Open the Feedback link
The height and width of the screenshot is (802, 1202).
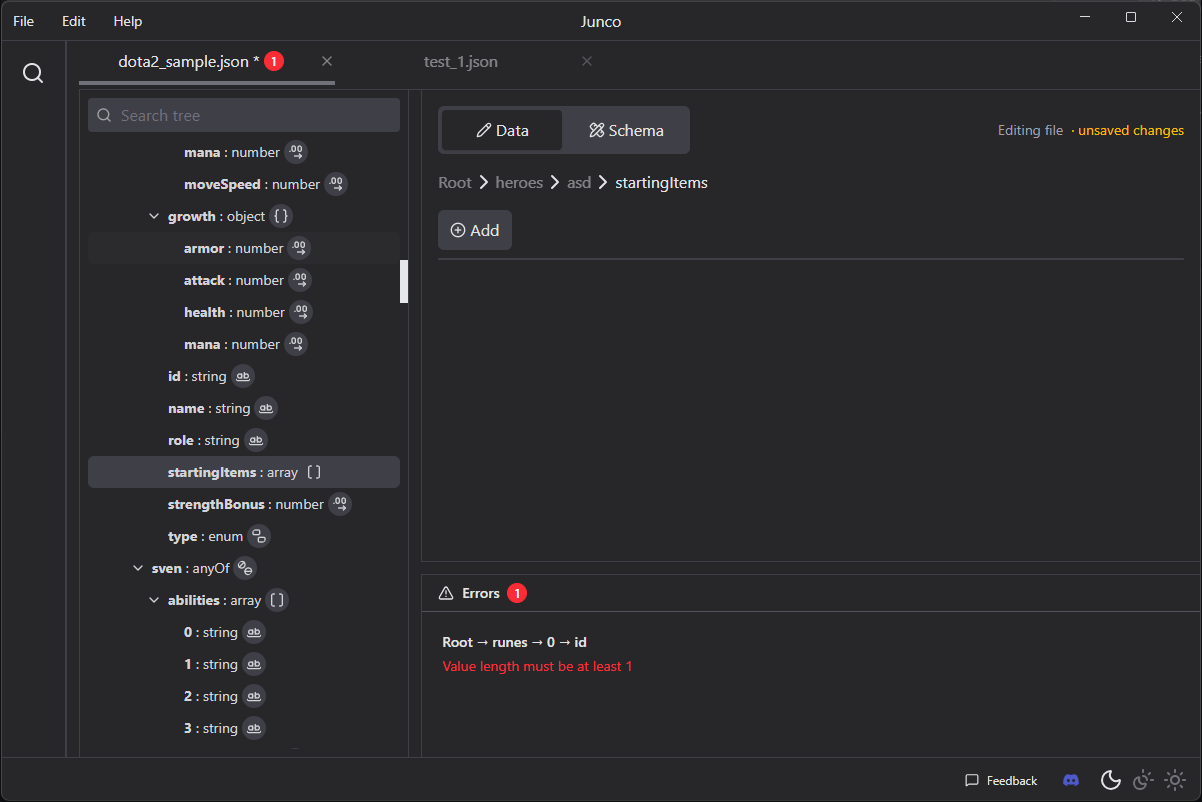(1001, 780)
